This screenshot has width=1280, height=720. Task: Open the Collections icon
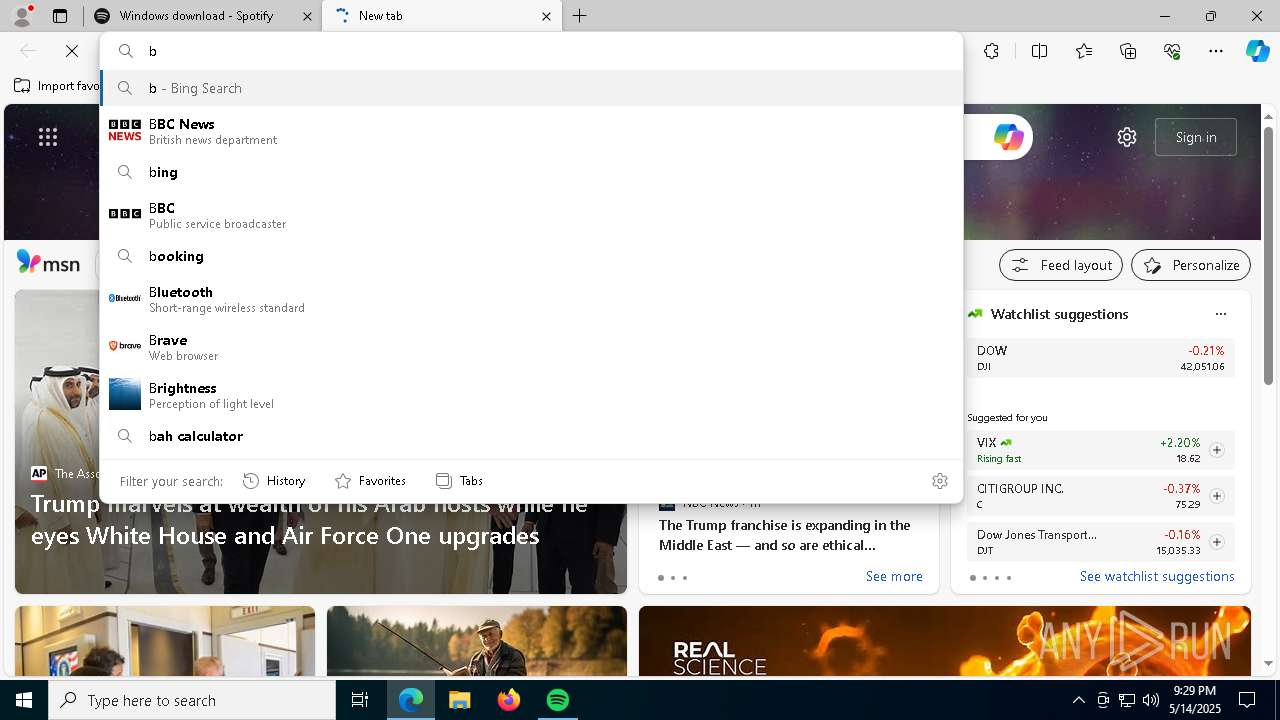point(1128,51)
